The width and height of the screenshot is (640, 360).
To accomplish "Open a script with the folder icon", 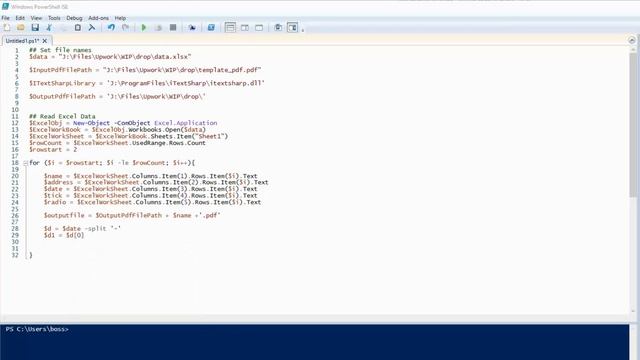I will point(21,28).
